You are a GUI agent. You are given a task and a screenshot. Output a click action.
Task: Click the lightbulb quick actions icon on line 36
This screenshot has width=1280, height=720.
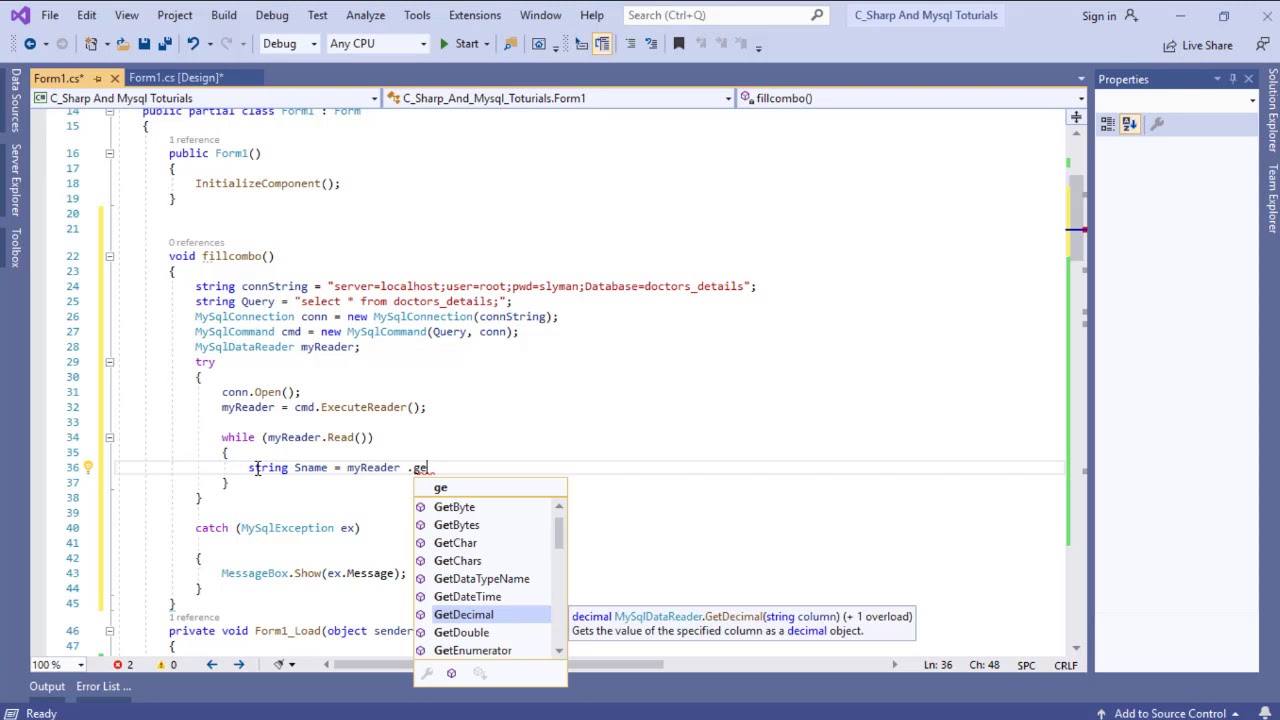87,467
